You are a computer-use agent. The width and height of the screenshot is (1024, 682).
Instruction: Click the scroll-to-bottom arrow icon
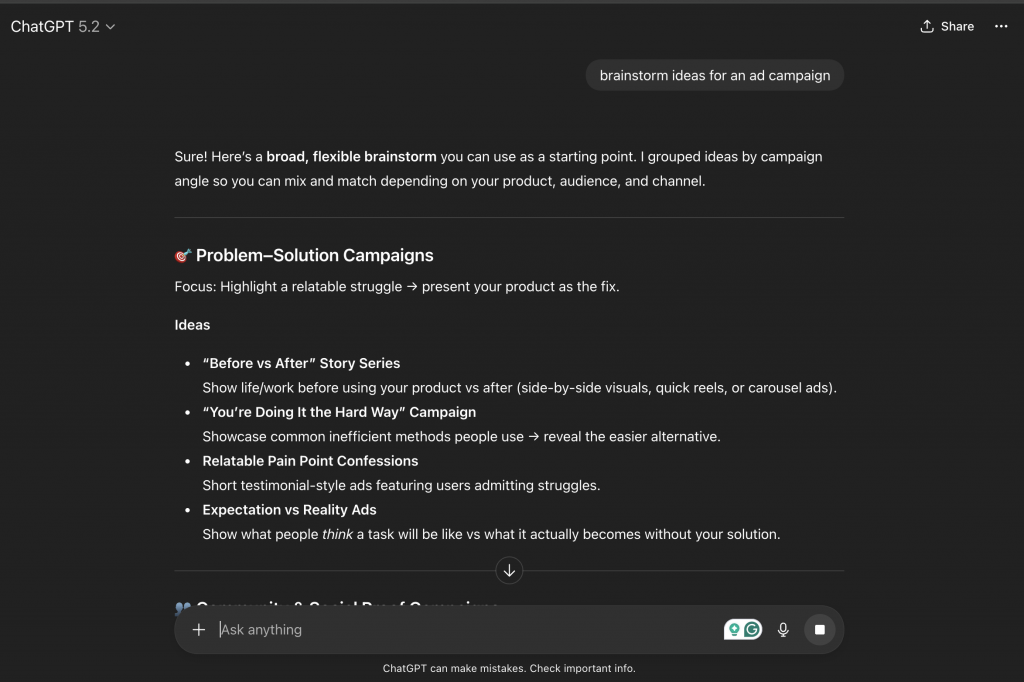(x=509, y=570)
